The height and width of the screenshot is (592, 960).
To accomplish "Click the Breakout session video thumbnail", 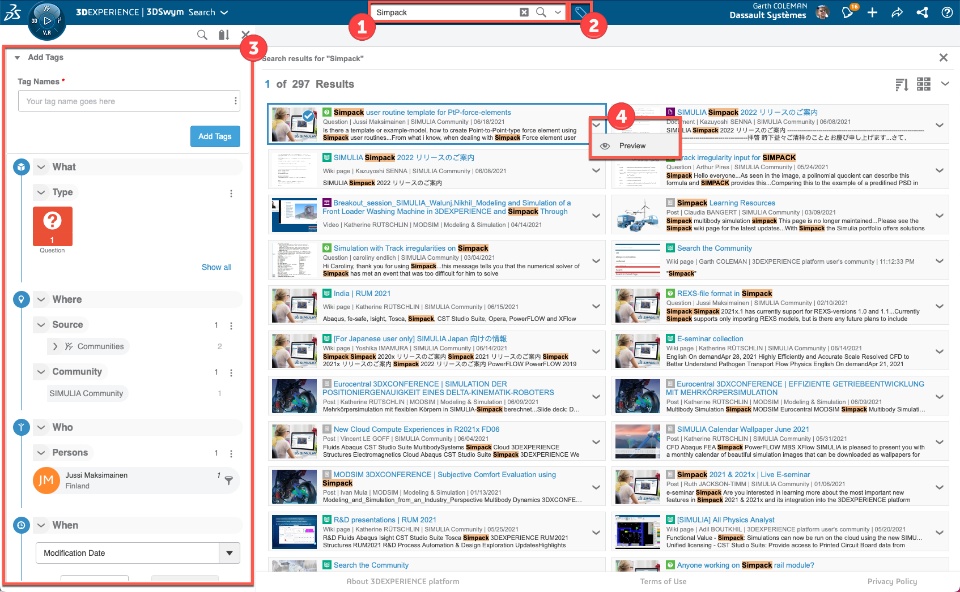I will [x=294, y=215].
